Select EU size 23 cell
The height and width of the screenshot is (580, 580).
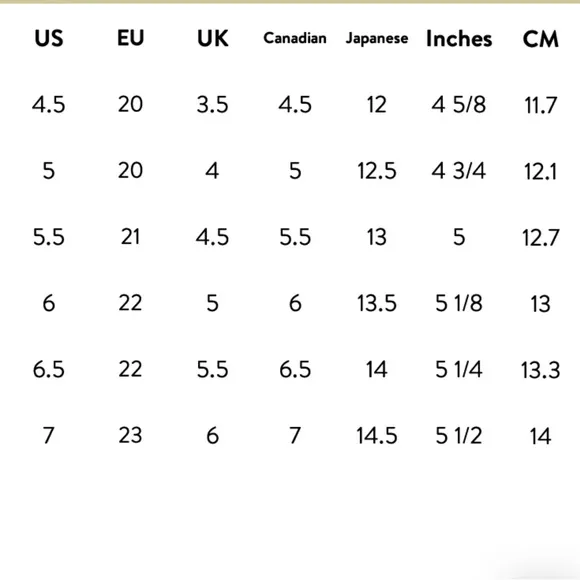coord(130,435)
